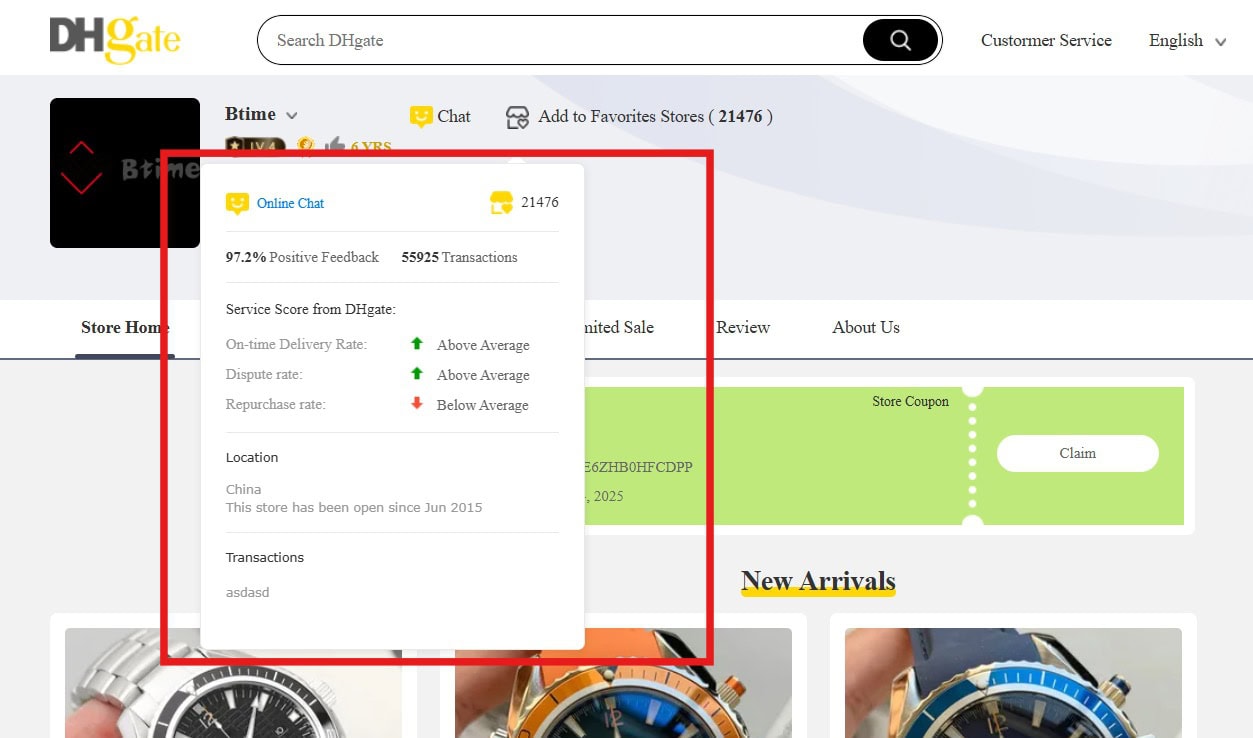Click the gold medal badge icon under Btime

tap(306, 147)
